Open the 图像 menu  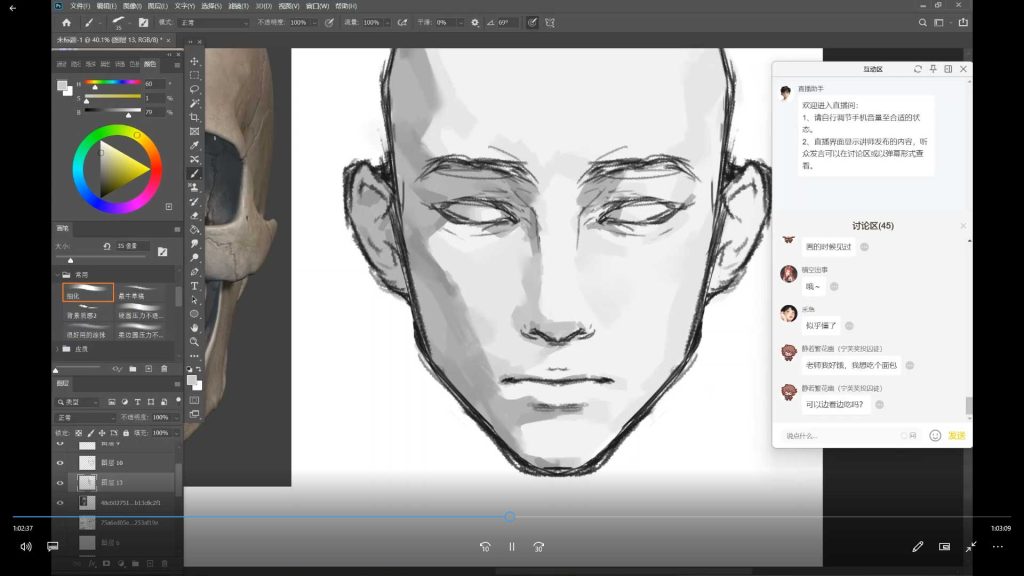(132, 6)
